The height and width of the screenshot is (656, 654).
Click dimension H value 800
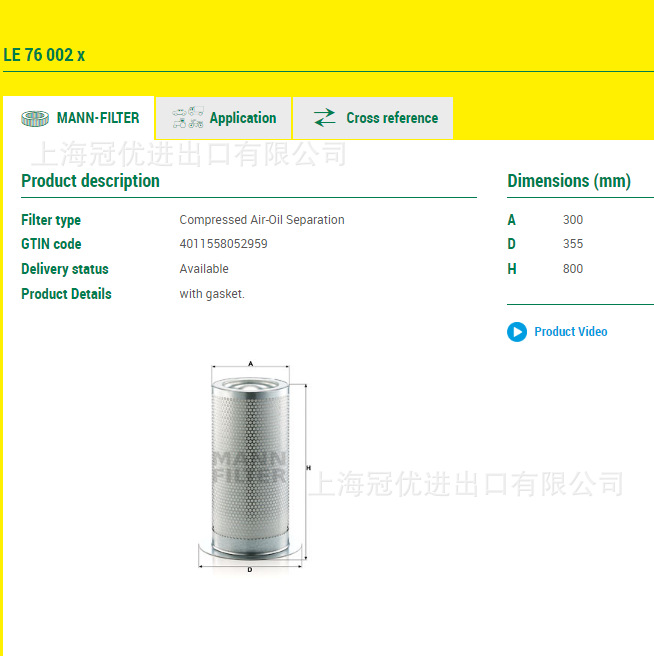(x=573, y=269)
